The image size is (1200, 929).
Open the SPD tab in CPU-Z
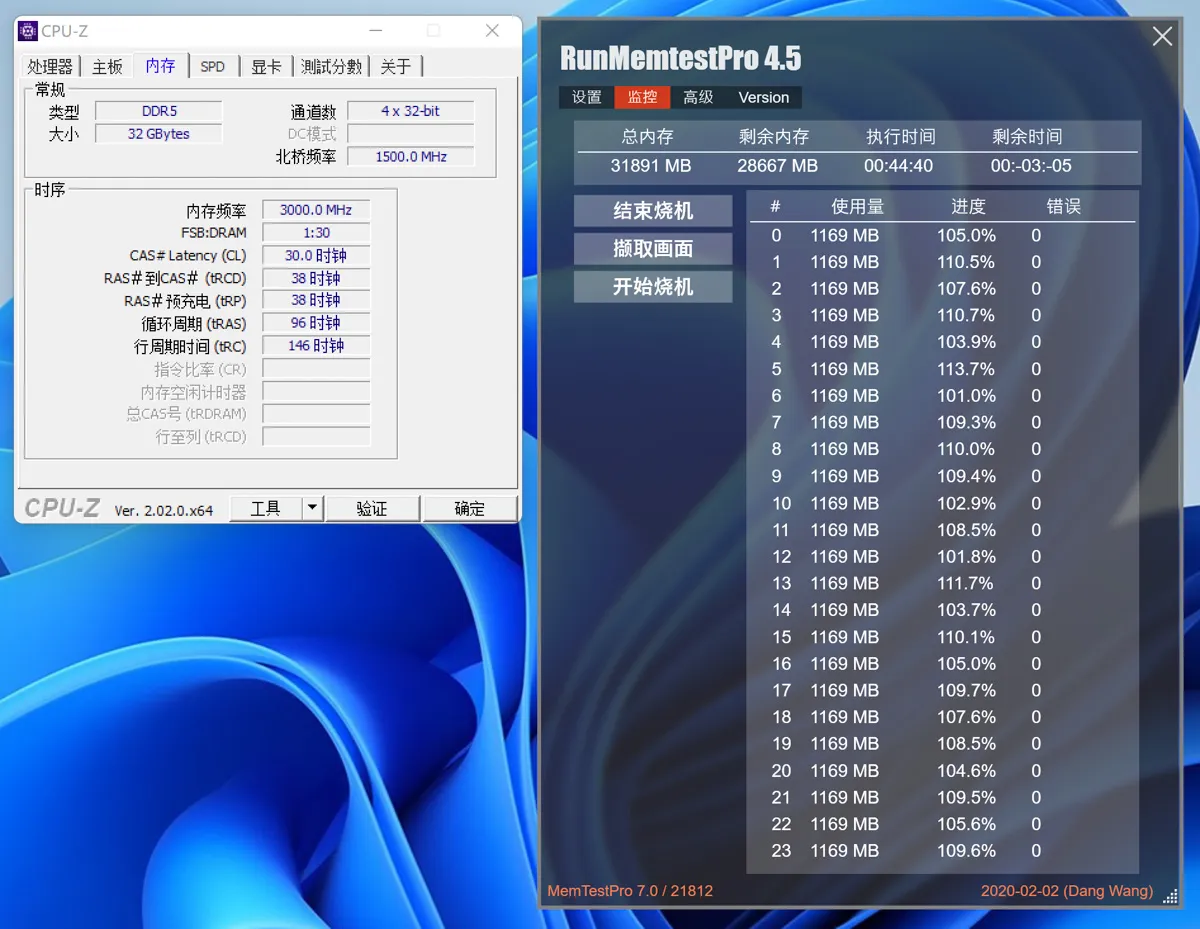pos(213,66)
